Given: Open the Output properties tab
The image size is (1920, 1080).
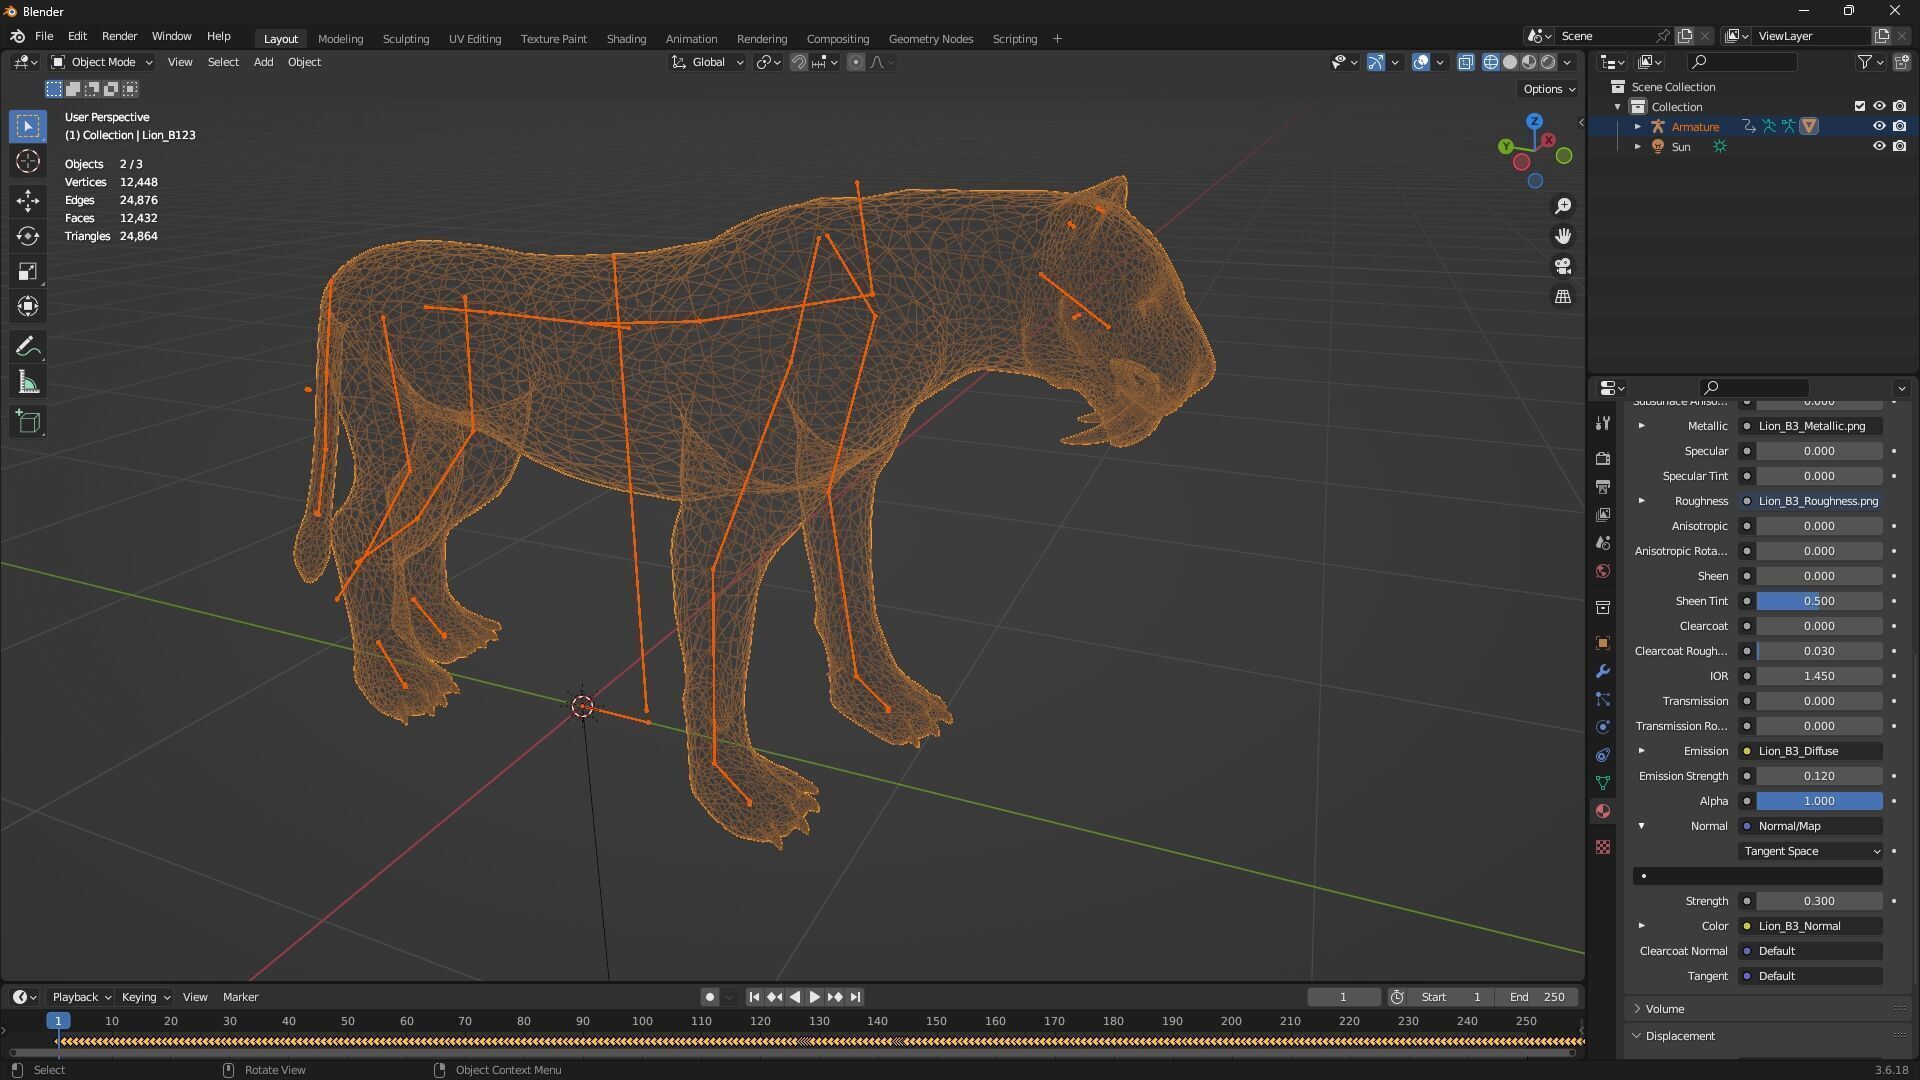Looking at the screenshot, I should coord(1603,486).
